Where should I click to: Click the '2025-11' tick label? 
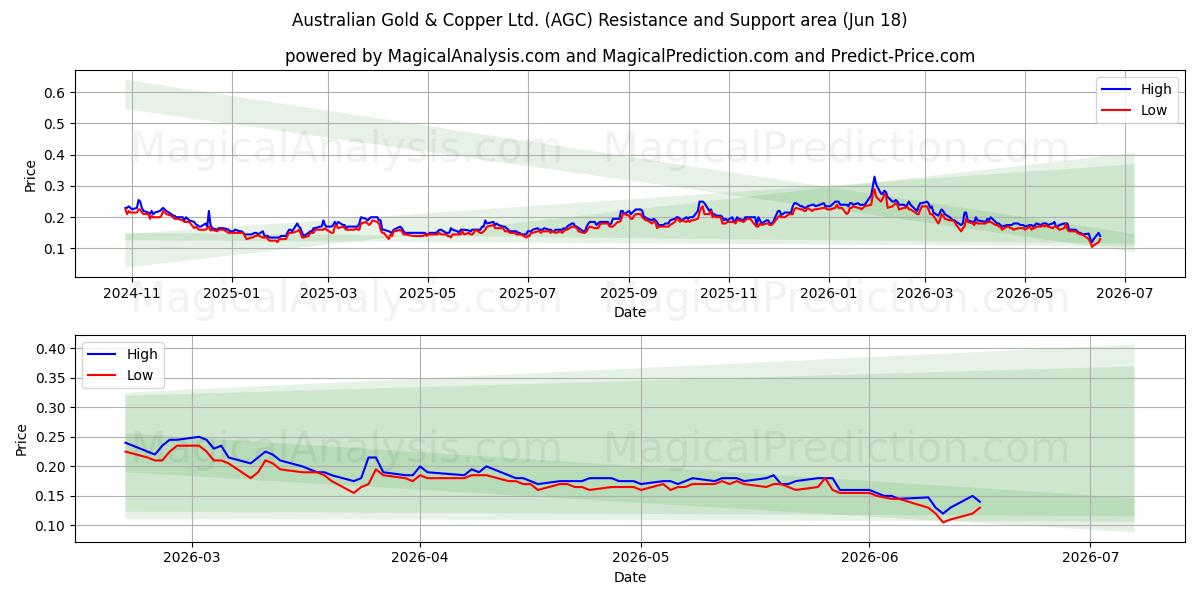pos(728,293)
